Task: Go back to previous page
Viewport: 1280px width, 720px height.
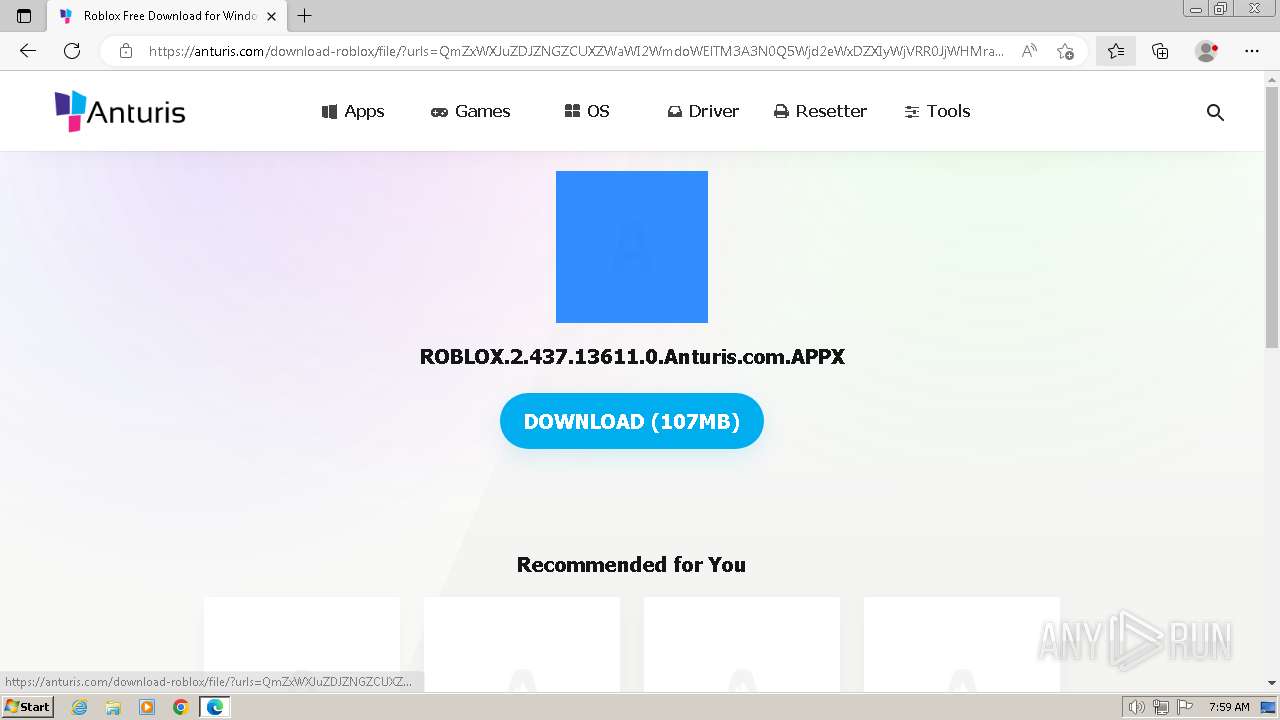Action: (28, 51)
